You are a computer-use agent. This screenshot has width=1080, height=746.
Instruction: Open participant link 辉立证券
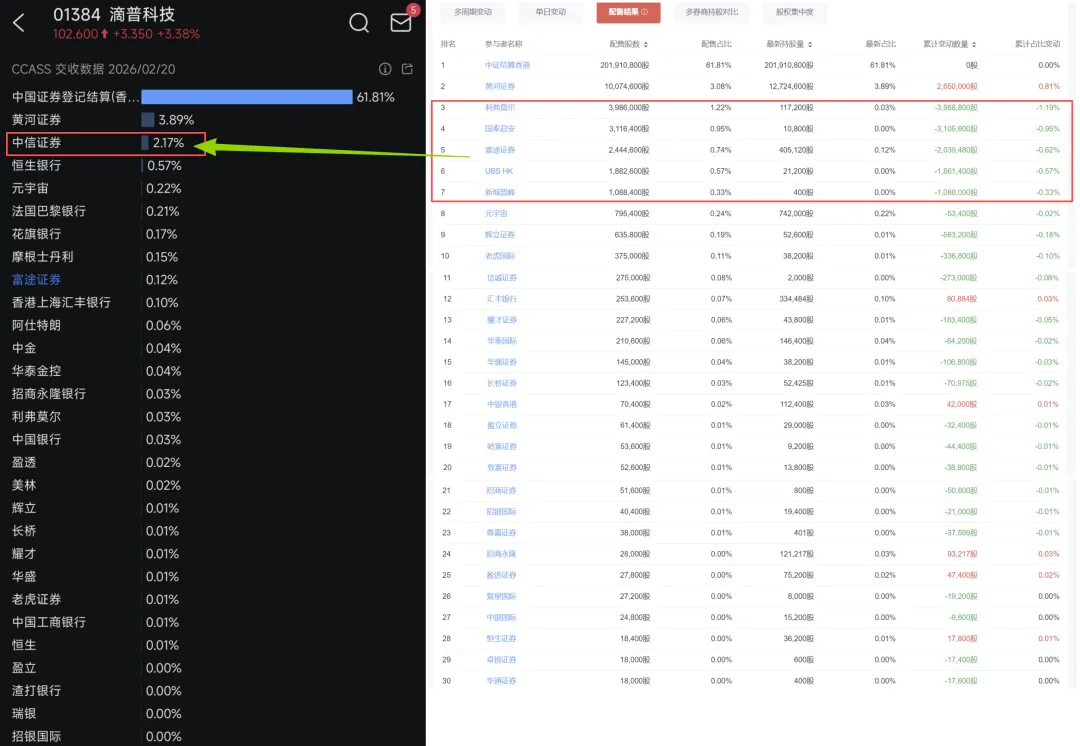point(499,235)
